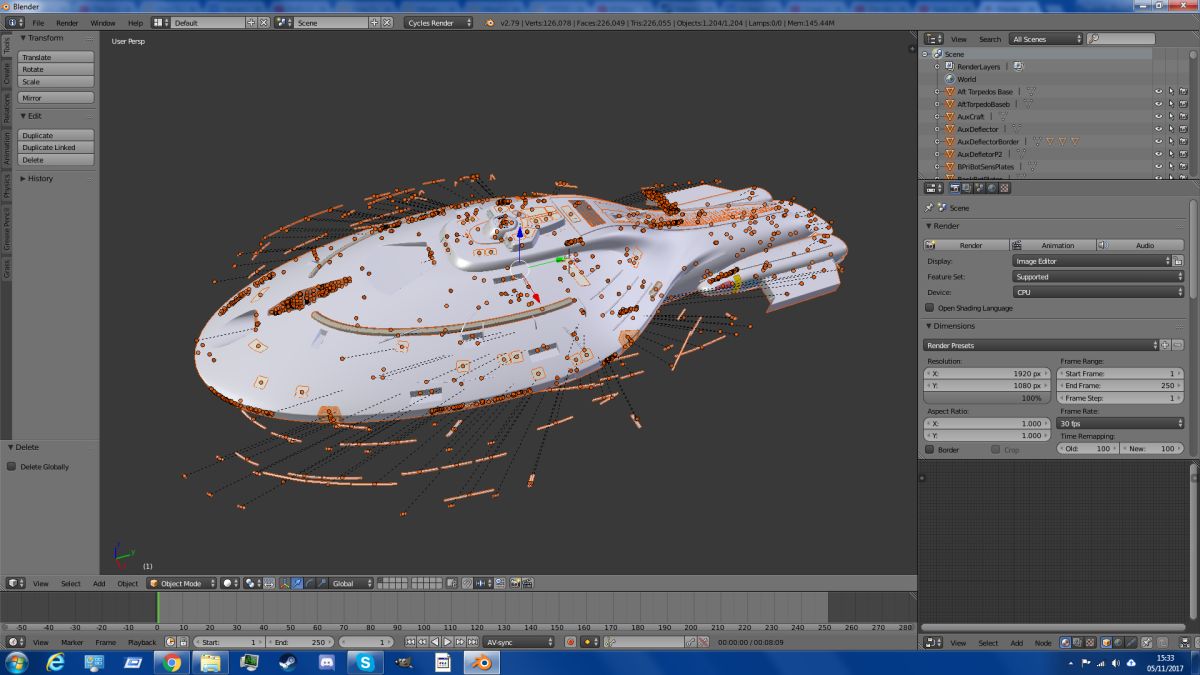This screenshot has height=675, width=1200.
Task: Add a new scene with plus icon
Action: (375, 22)
